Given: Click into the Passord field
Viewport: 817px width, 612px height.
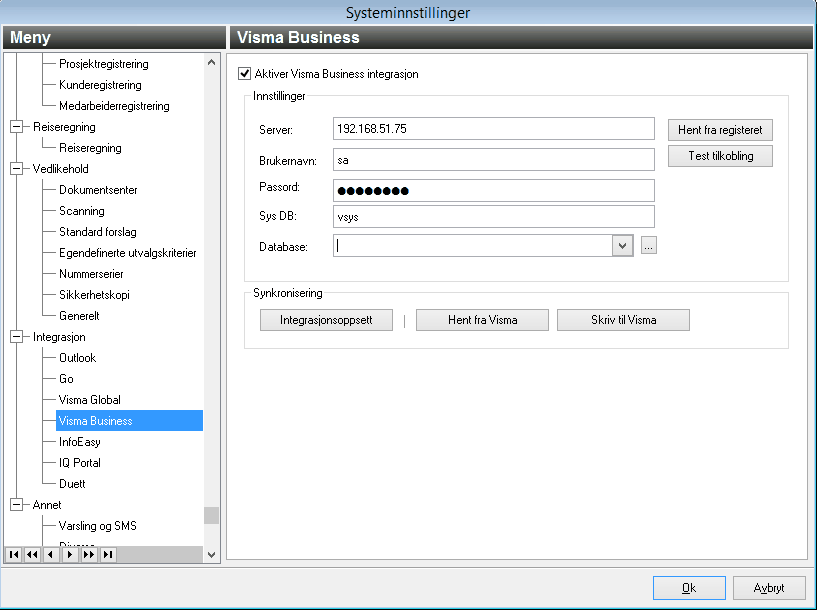Looking at the screenshot, I should [x=493, y=191].
